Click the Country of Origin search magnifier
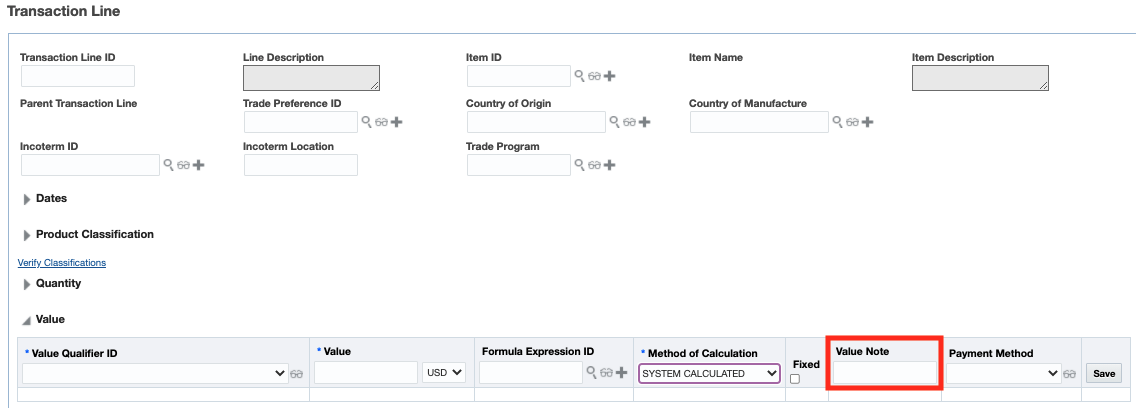 (x=615, y=122)
